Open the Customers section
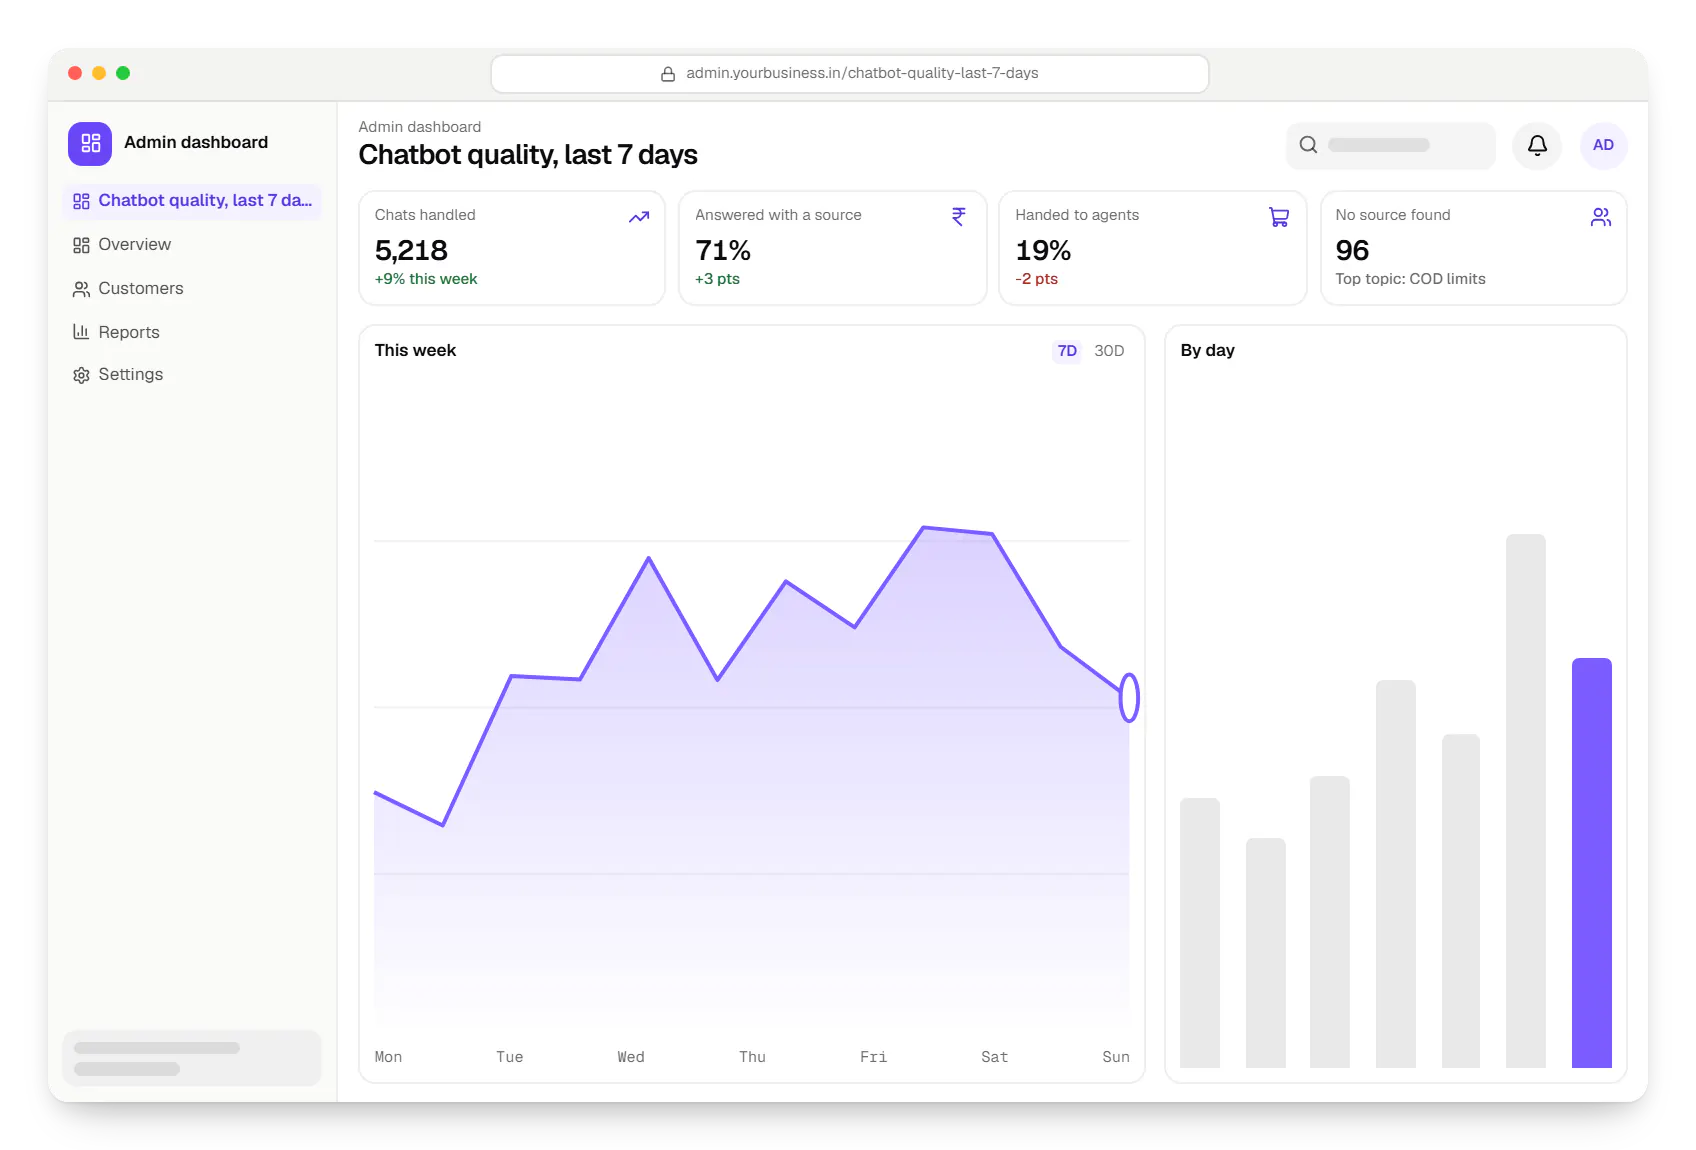The height and width of the screenshot is (1150, 1696). (x=192, y=289)
